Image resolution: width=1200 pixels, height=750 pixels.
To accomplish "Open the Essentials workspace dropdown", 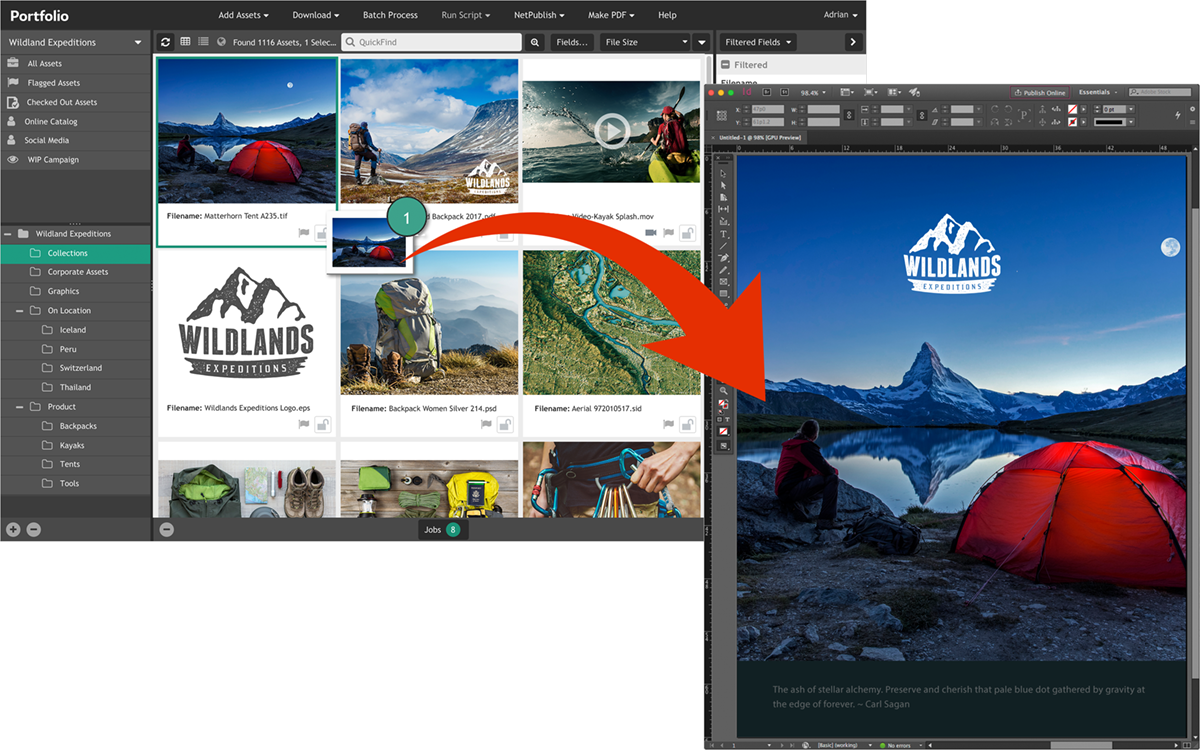I will (1097, 92).
